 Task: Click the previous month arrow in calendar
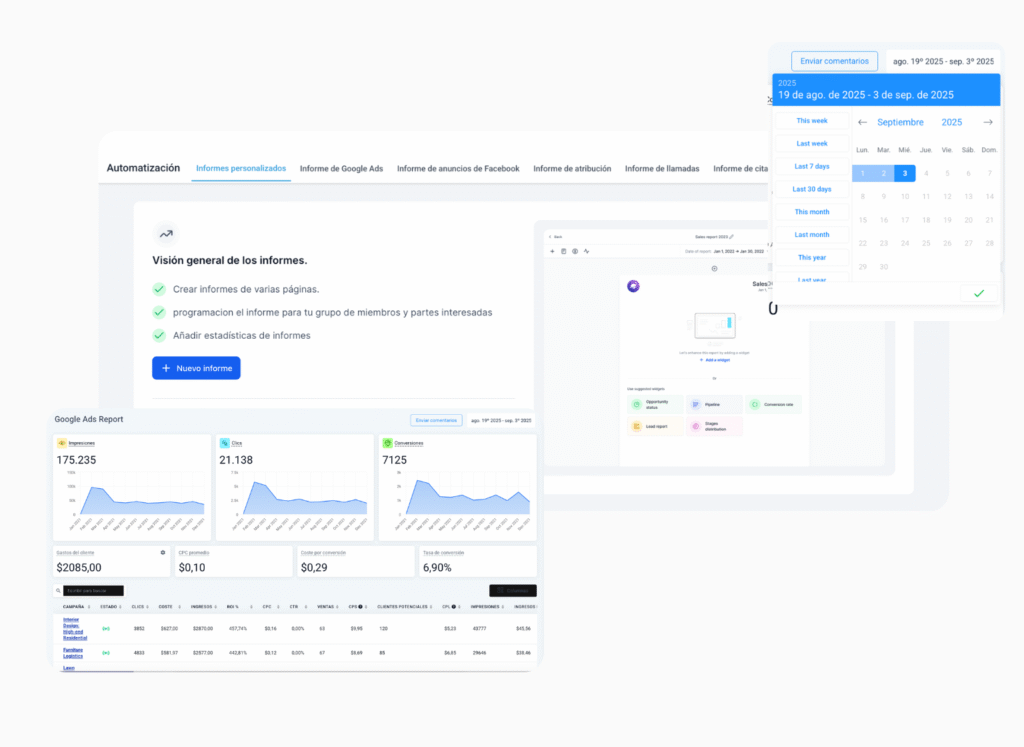pyautogui.click(x=863, y=122)
